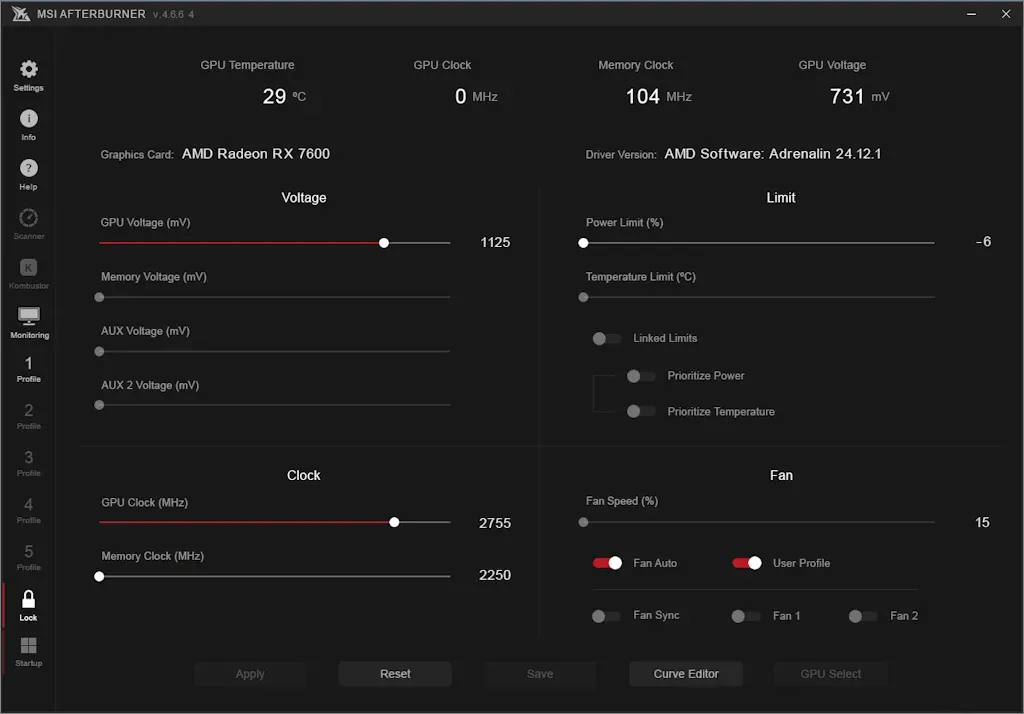This screenshot has width=1024, height=714.
Task: Toggle the Linked Limits switch
Action: coord(606,338)
